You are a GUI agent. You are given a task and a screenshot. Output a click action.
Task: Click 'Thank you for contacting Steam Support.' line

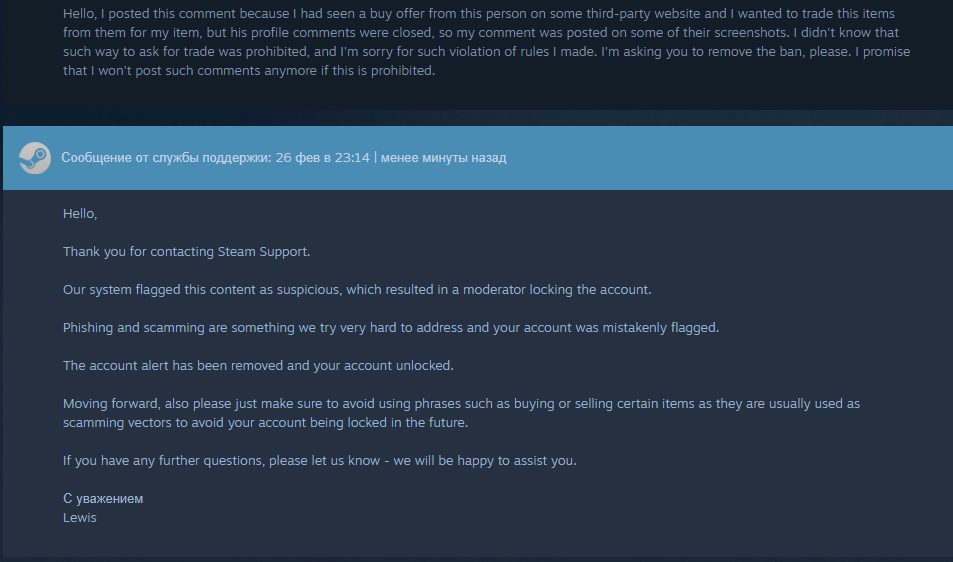[187, 252]
